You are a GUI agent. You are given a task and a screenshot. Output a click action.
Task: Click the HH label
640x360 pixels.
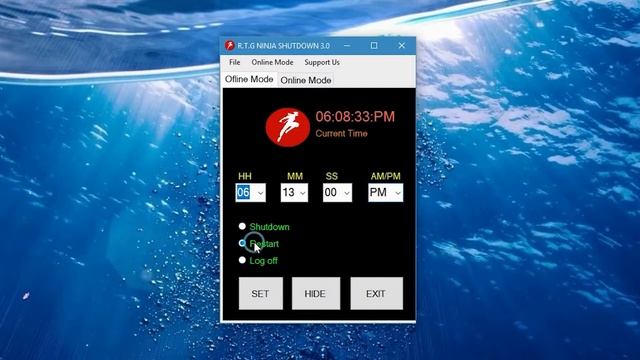tap(245, 176)
